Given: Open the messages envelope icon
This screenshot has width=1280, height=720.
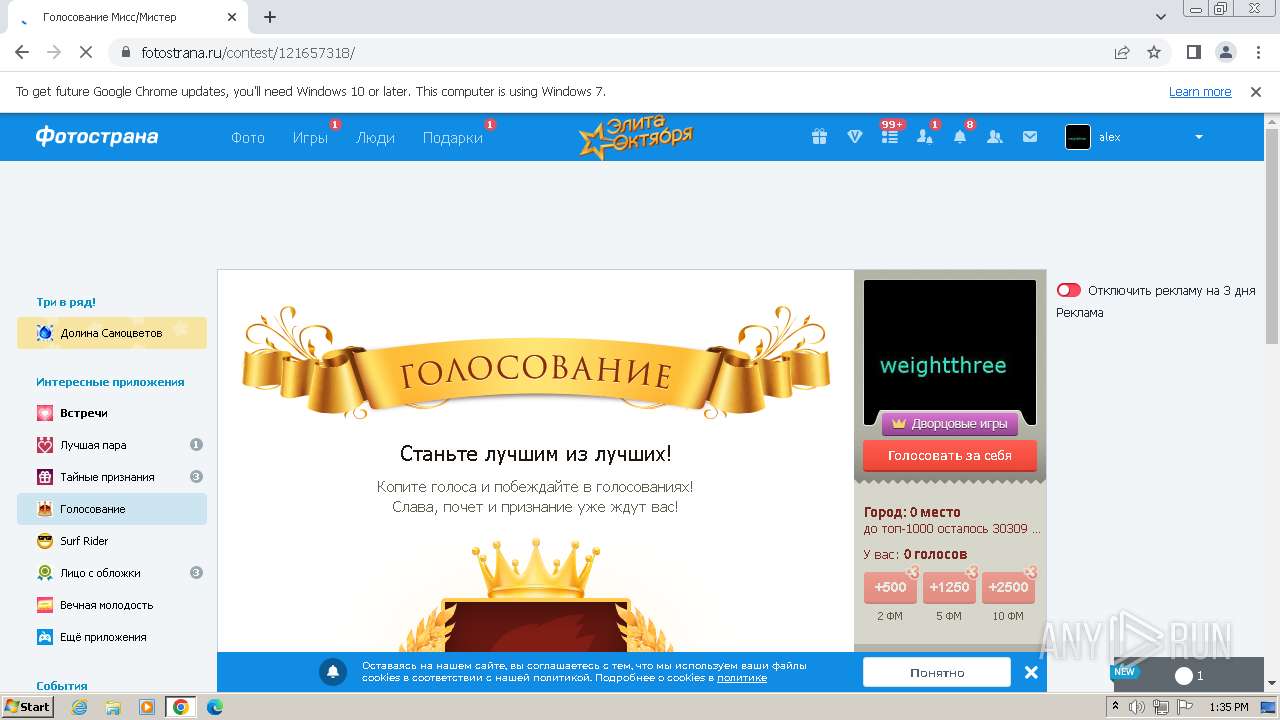Looking at the screenshot, I should coord(1030,137).
